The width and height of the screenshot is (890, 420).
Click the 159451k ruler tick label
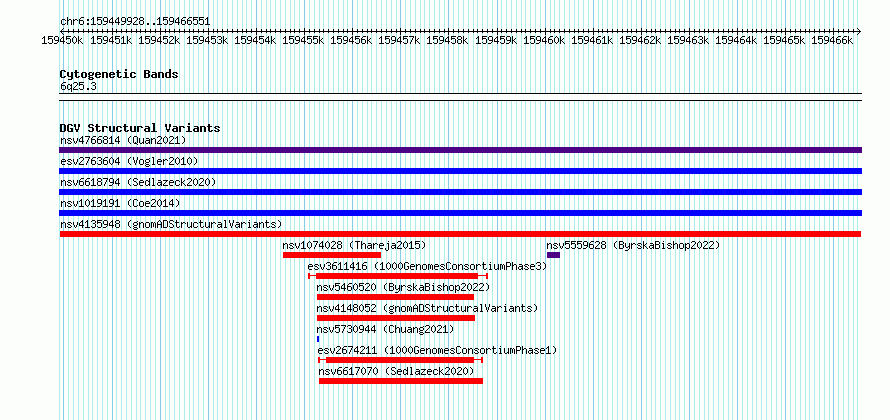pyautogui.click(x=111, y=40)
